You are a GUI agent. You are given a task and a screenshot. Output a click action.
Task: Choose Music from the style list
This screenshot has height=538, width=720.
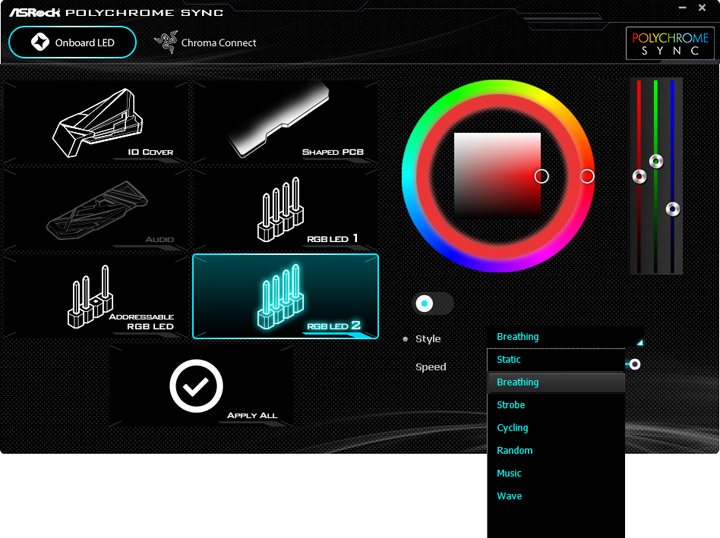pos(556,473)
